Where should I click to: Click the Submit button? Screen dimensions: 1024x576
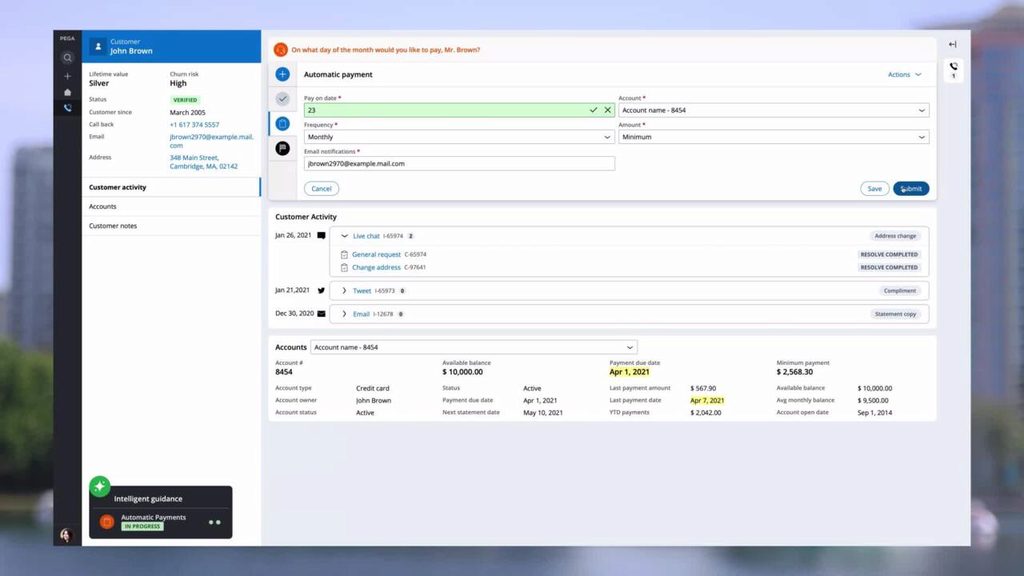pyautogui.click(x=911, y=189)
